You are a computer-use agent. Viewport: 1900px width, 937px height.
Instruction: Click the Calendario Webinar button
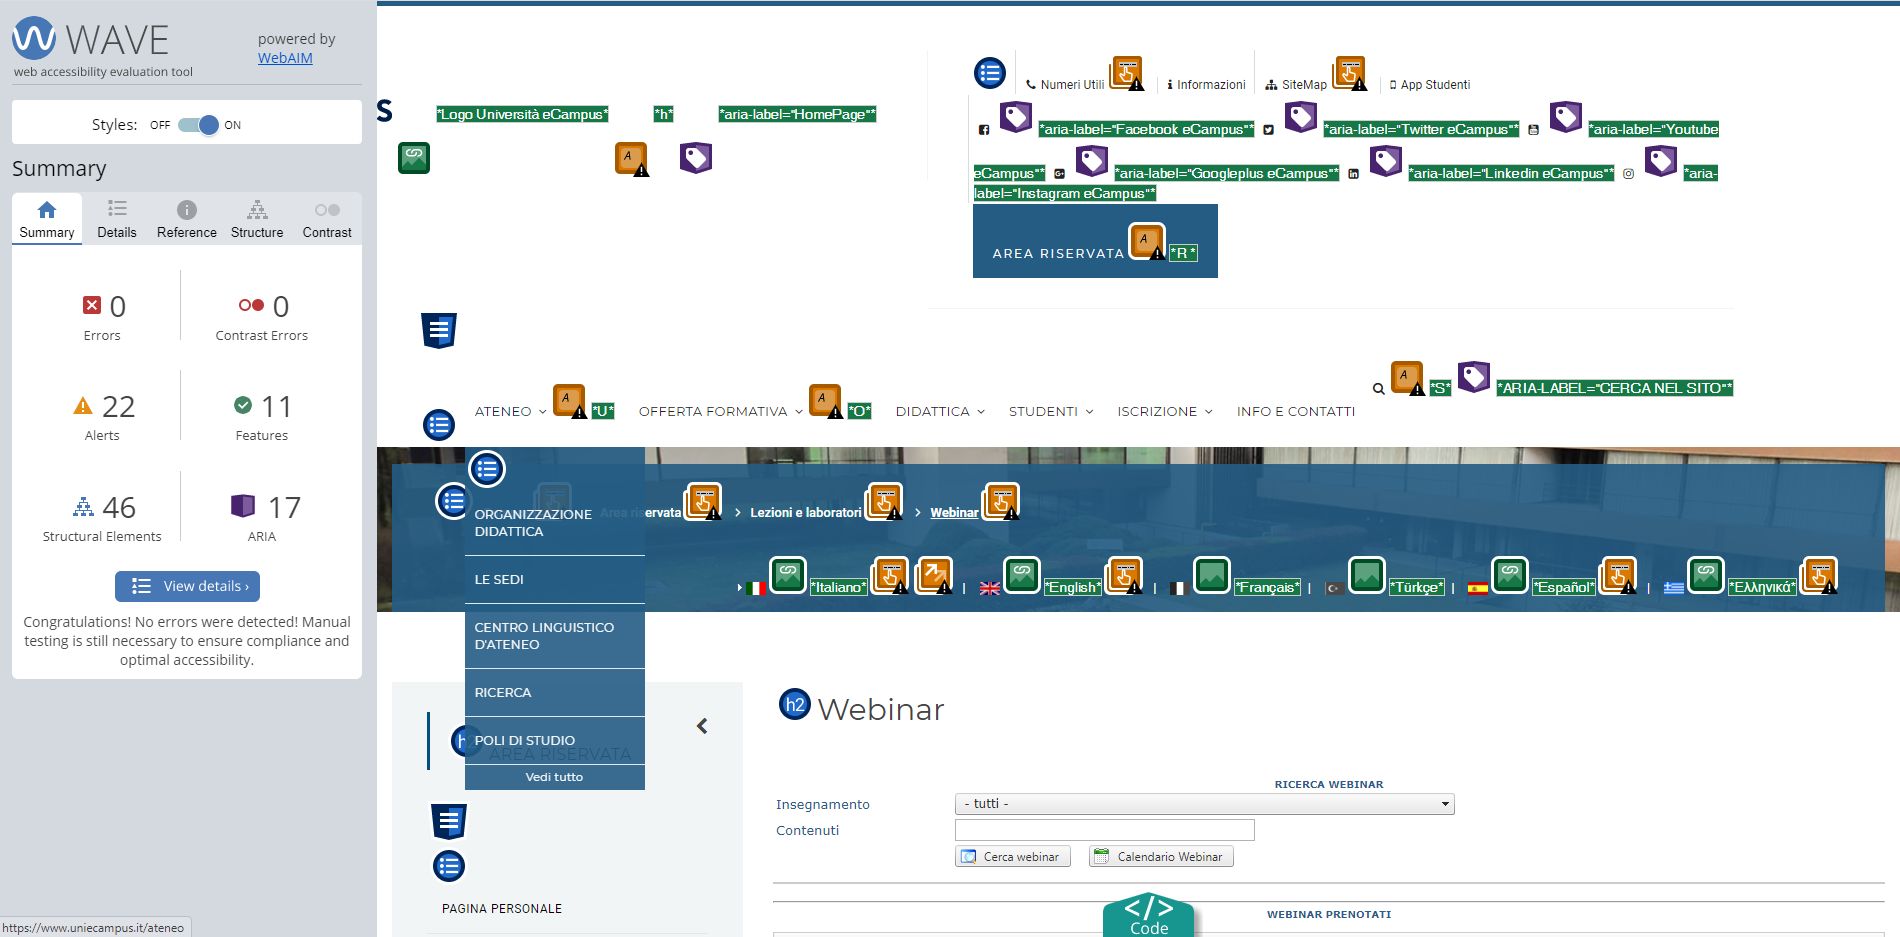tap(1161, 857)
